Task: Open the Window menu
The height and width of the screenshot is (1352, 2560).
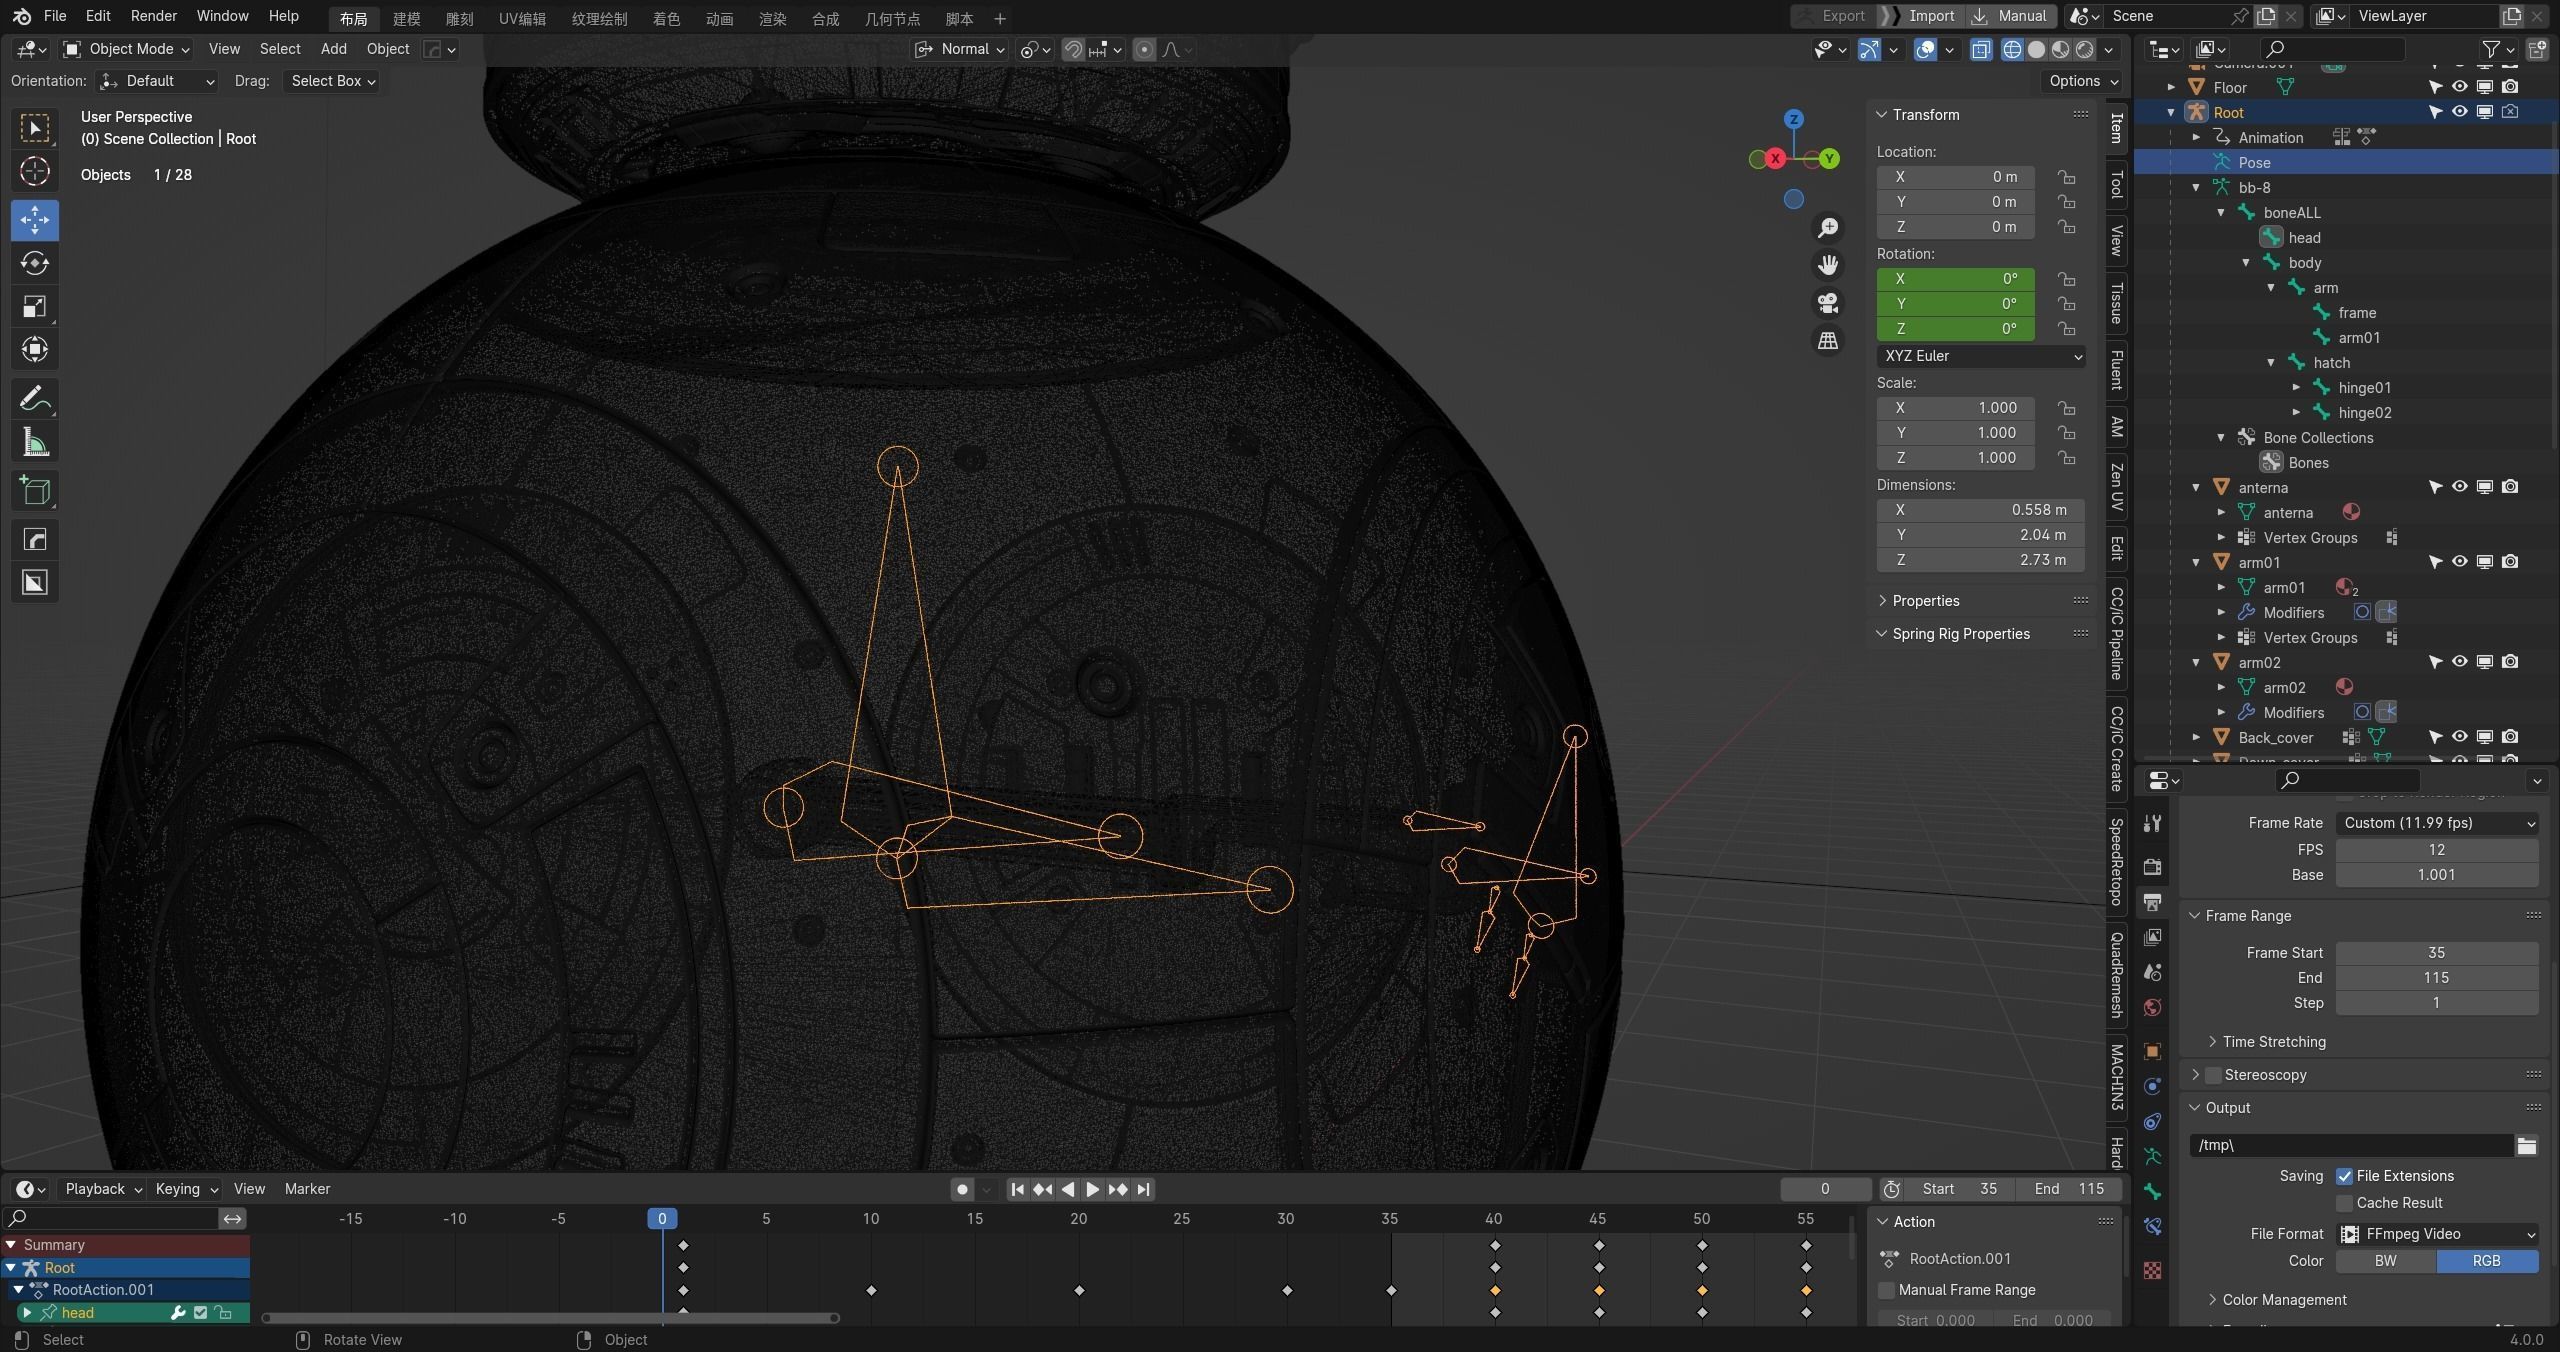Action: (222, 16)
